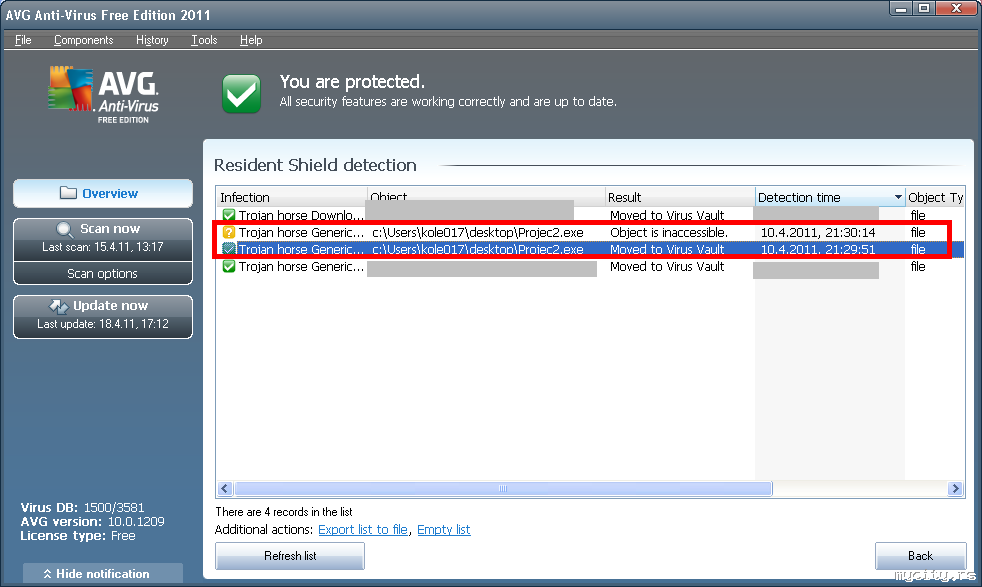982x587 pixels.
Task: Go to the Overview section
Action: 103,194
